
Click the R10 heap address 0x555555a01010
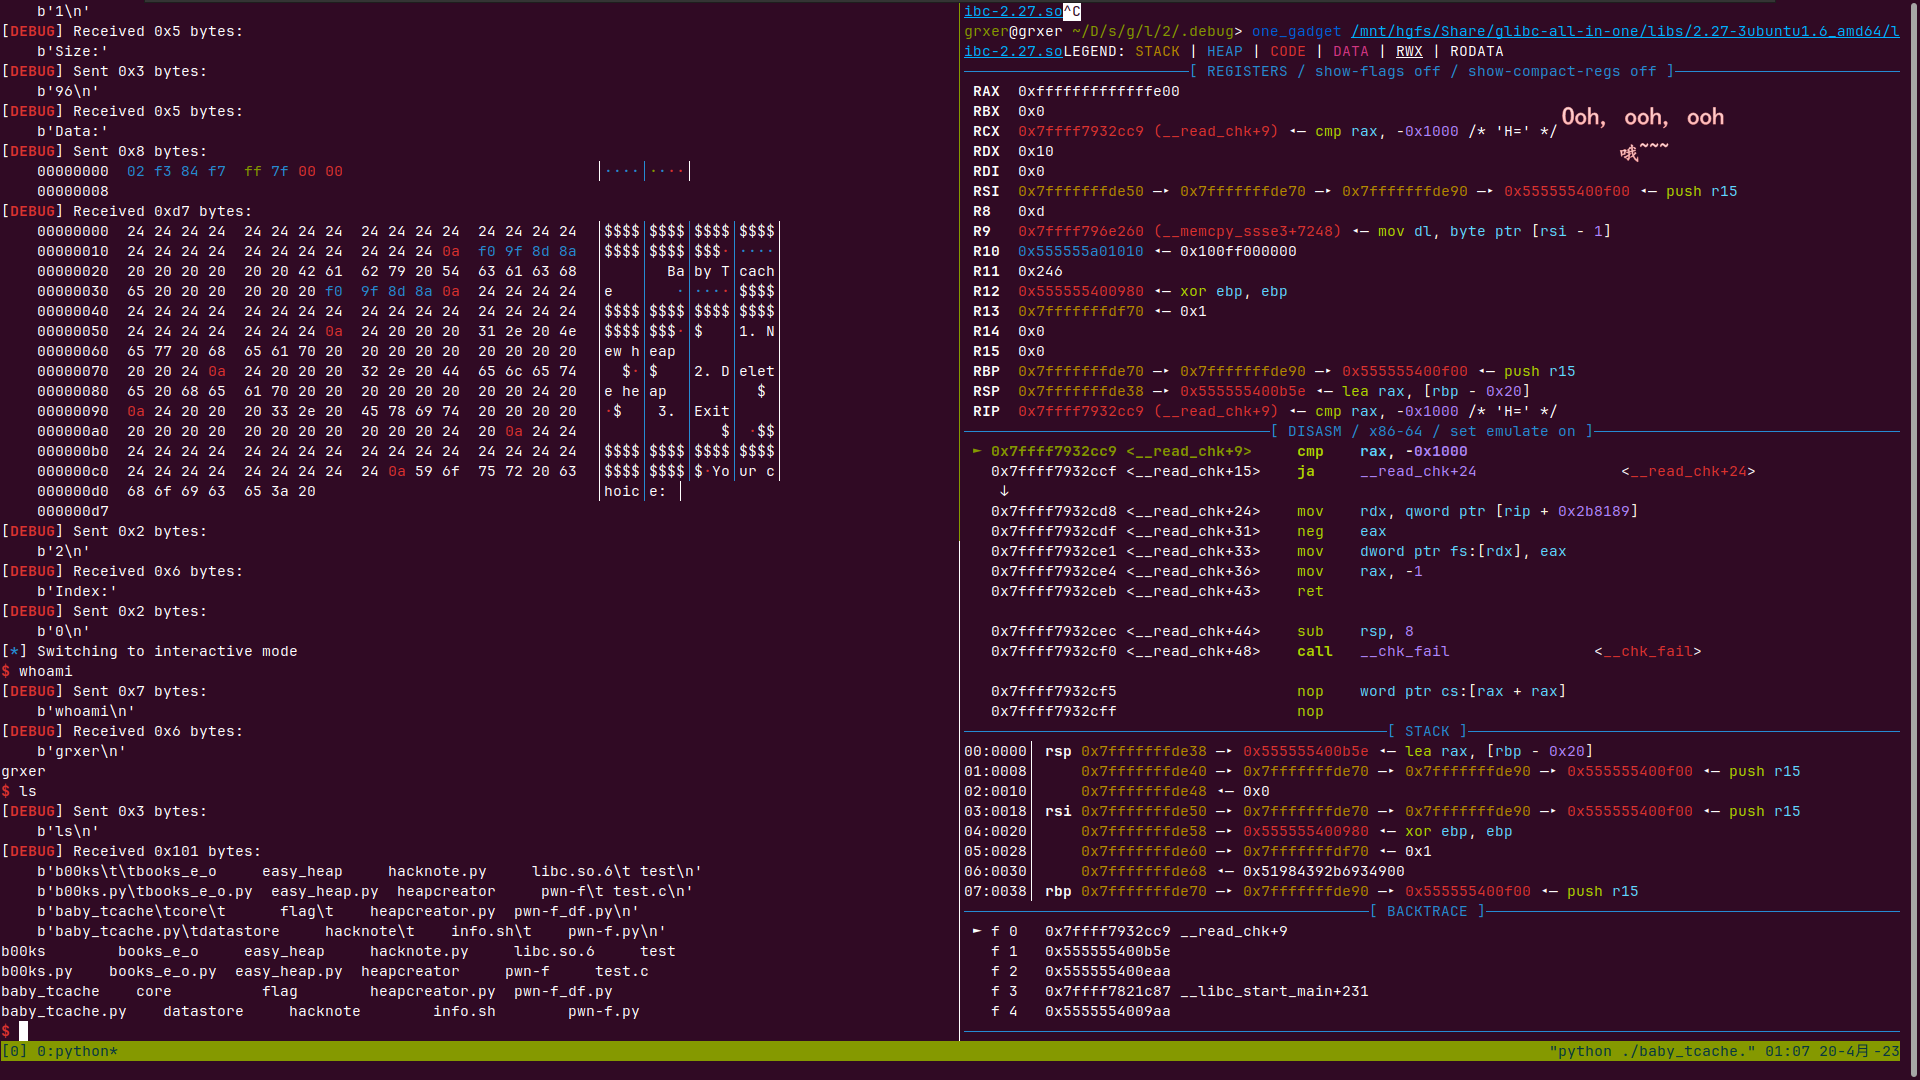tap(1081, 251)
